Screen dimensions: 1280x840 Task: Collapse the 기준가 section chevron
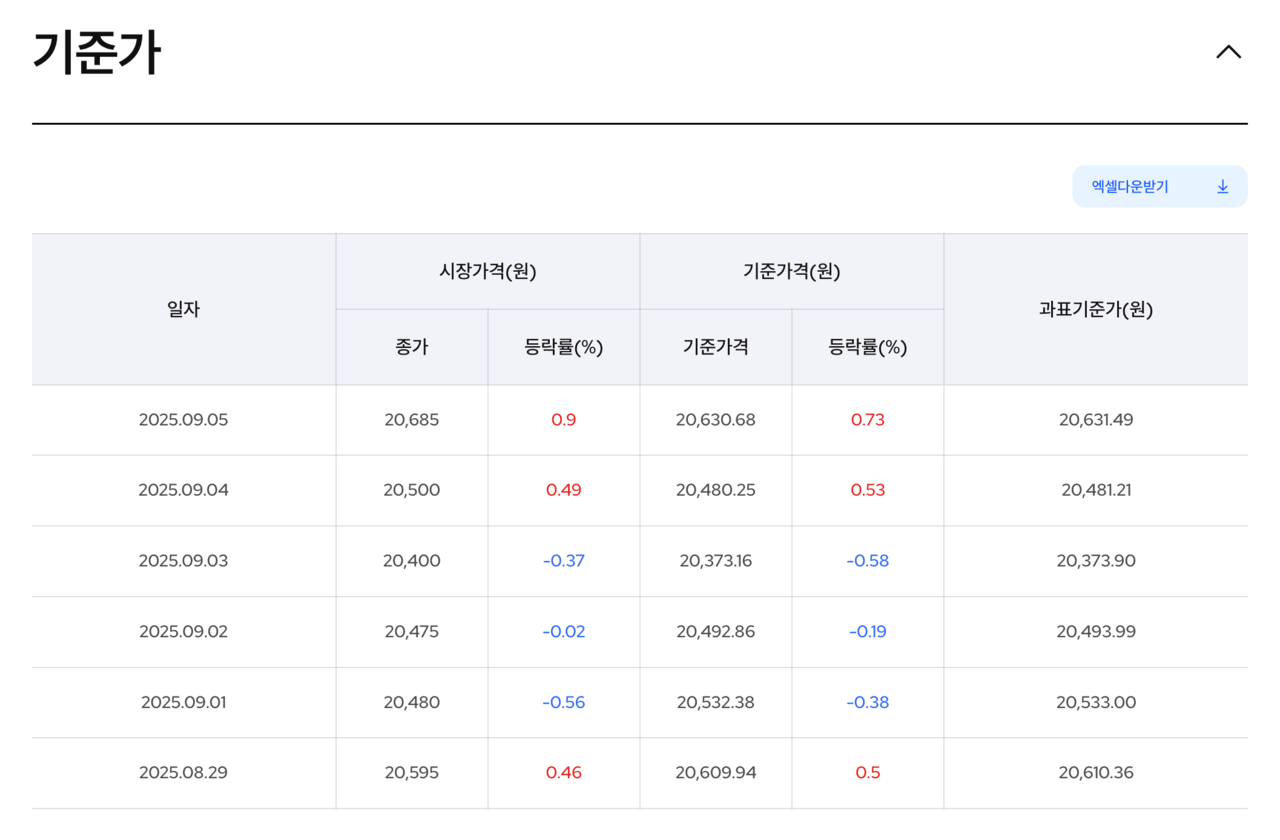1228,52
